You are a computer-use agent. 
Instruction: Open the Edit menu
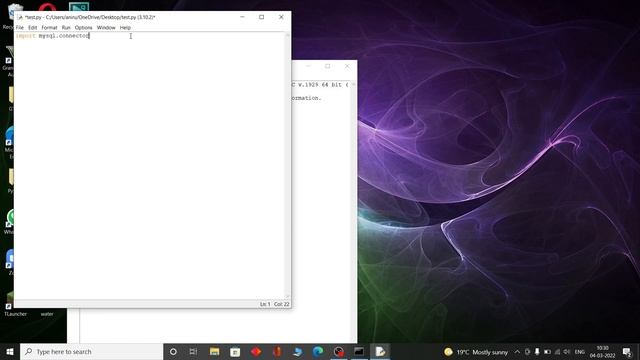pos(33,27)
